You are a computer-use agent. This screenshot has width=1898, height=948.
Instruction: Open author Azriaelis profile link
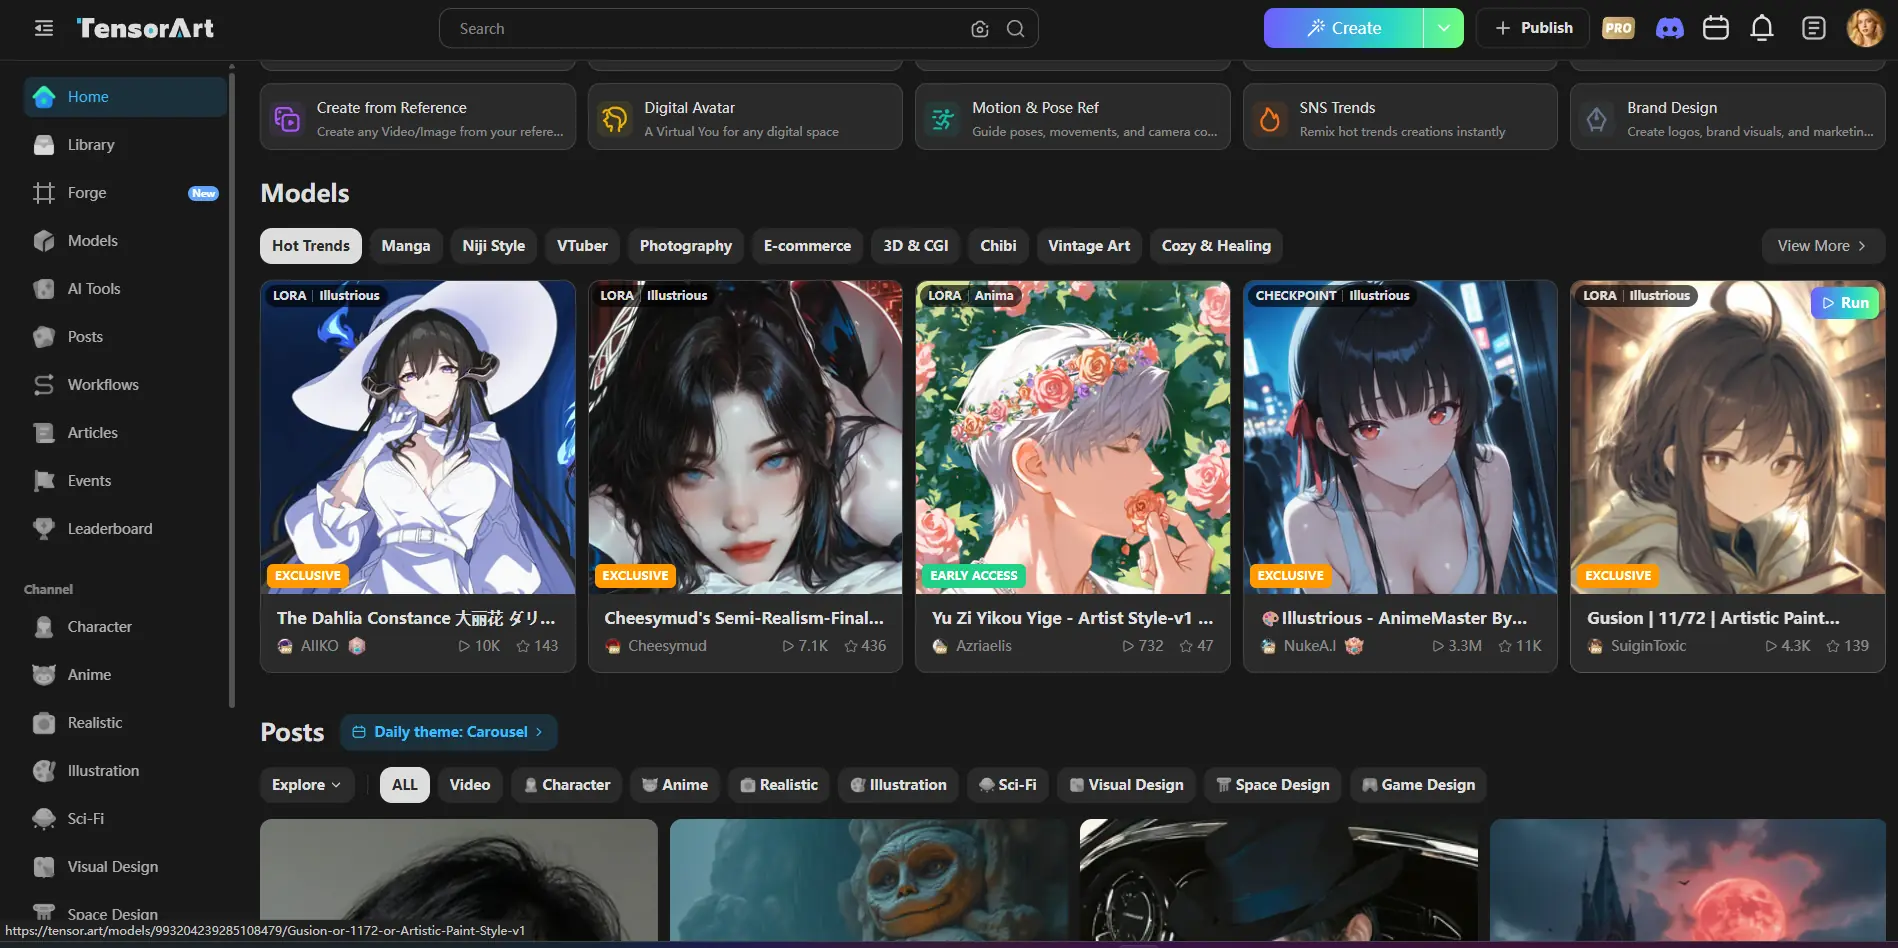tap(984, 646)
